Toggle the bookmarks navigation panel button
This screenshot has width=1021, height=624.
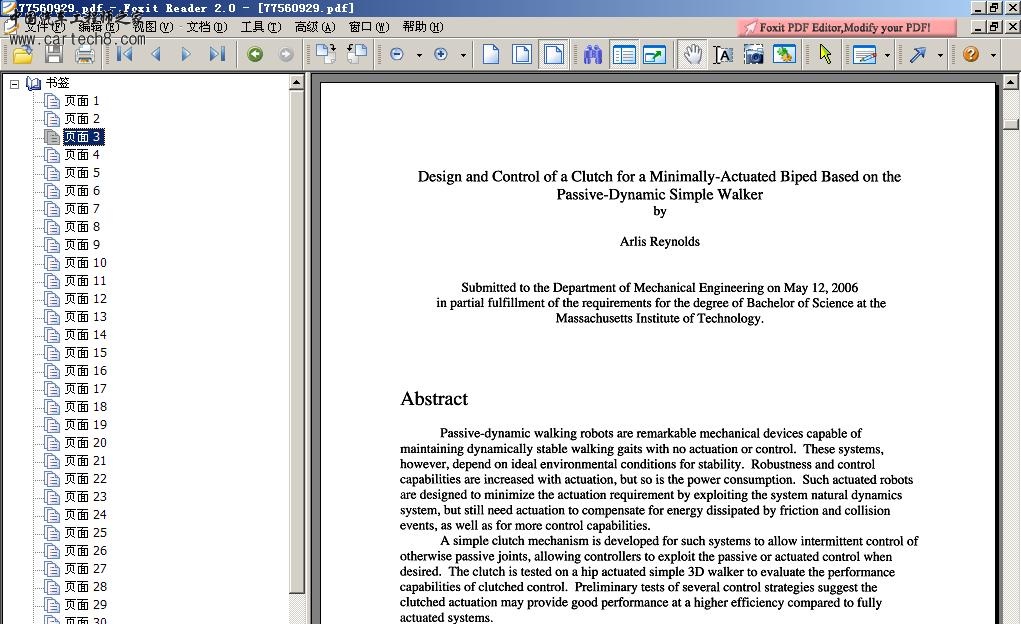624,54
